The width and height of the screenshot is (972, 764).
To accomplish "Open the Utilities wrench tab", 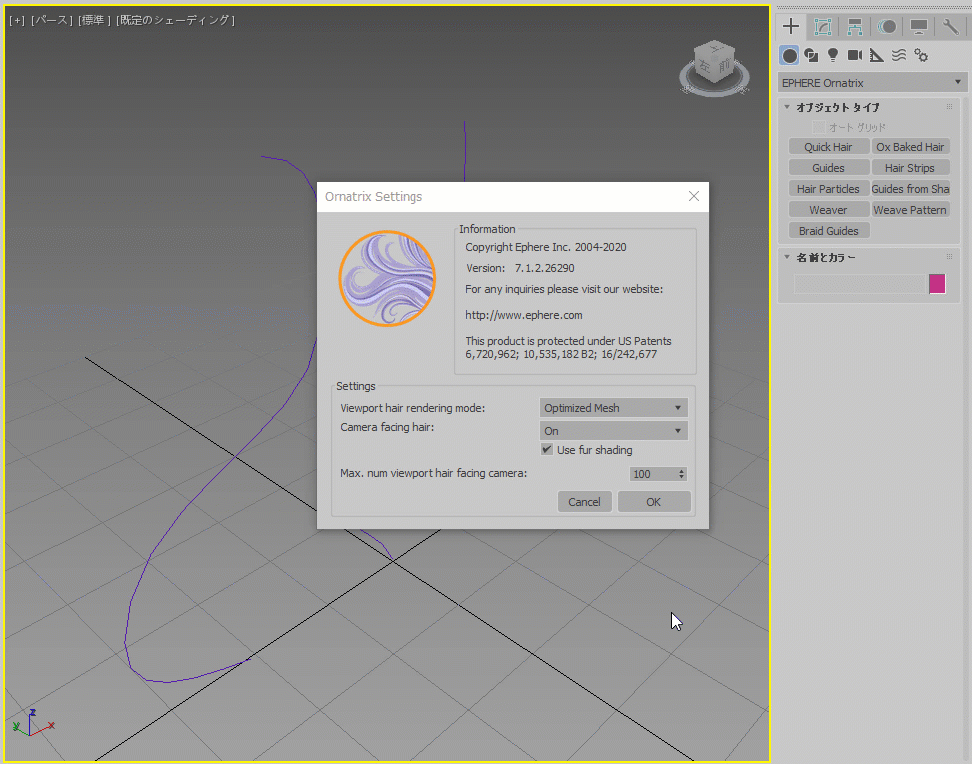I will (951, 27).
